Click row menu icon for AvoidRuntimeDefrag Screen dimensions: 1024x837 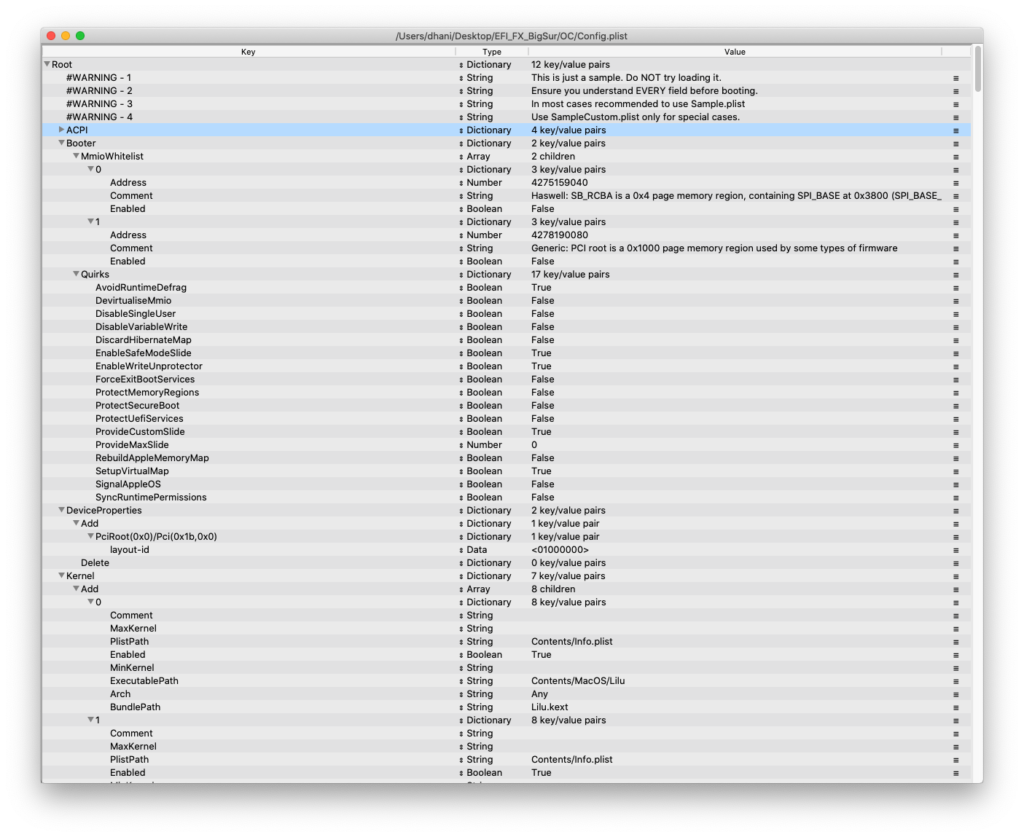click(955, 288)
